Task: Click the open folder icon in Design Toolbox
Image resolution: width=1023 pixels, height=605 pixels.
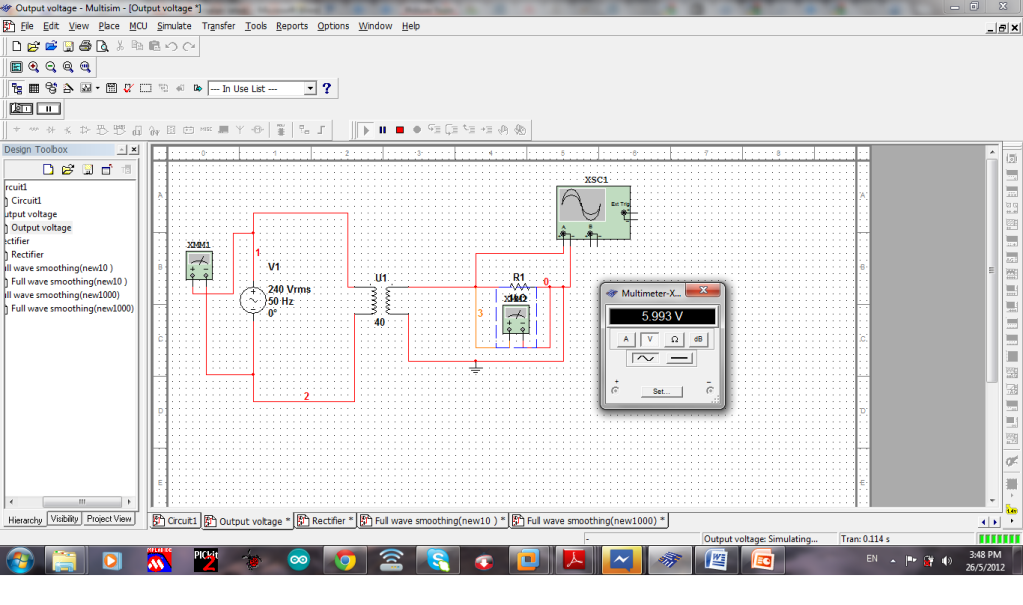Action: click(x=67, y=170)
